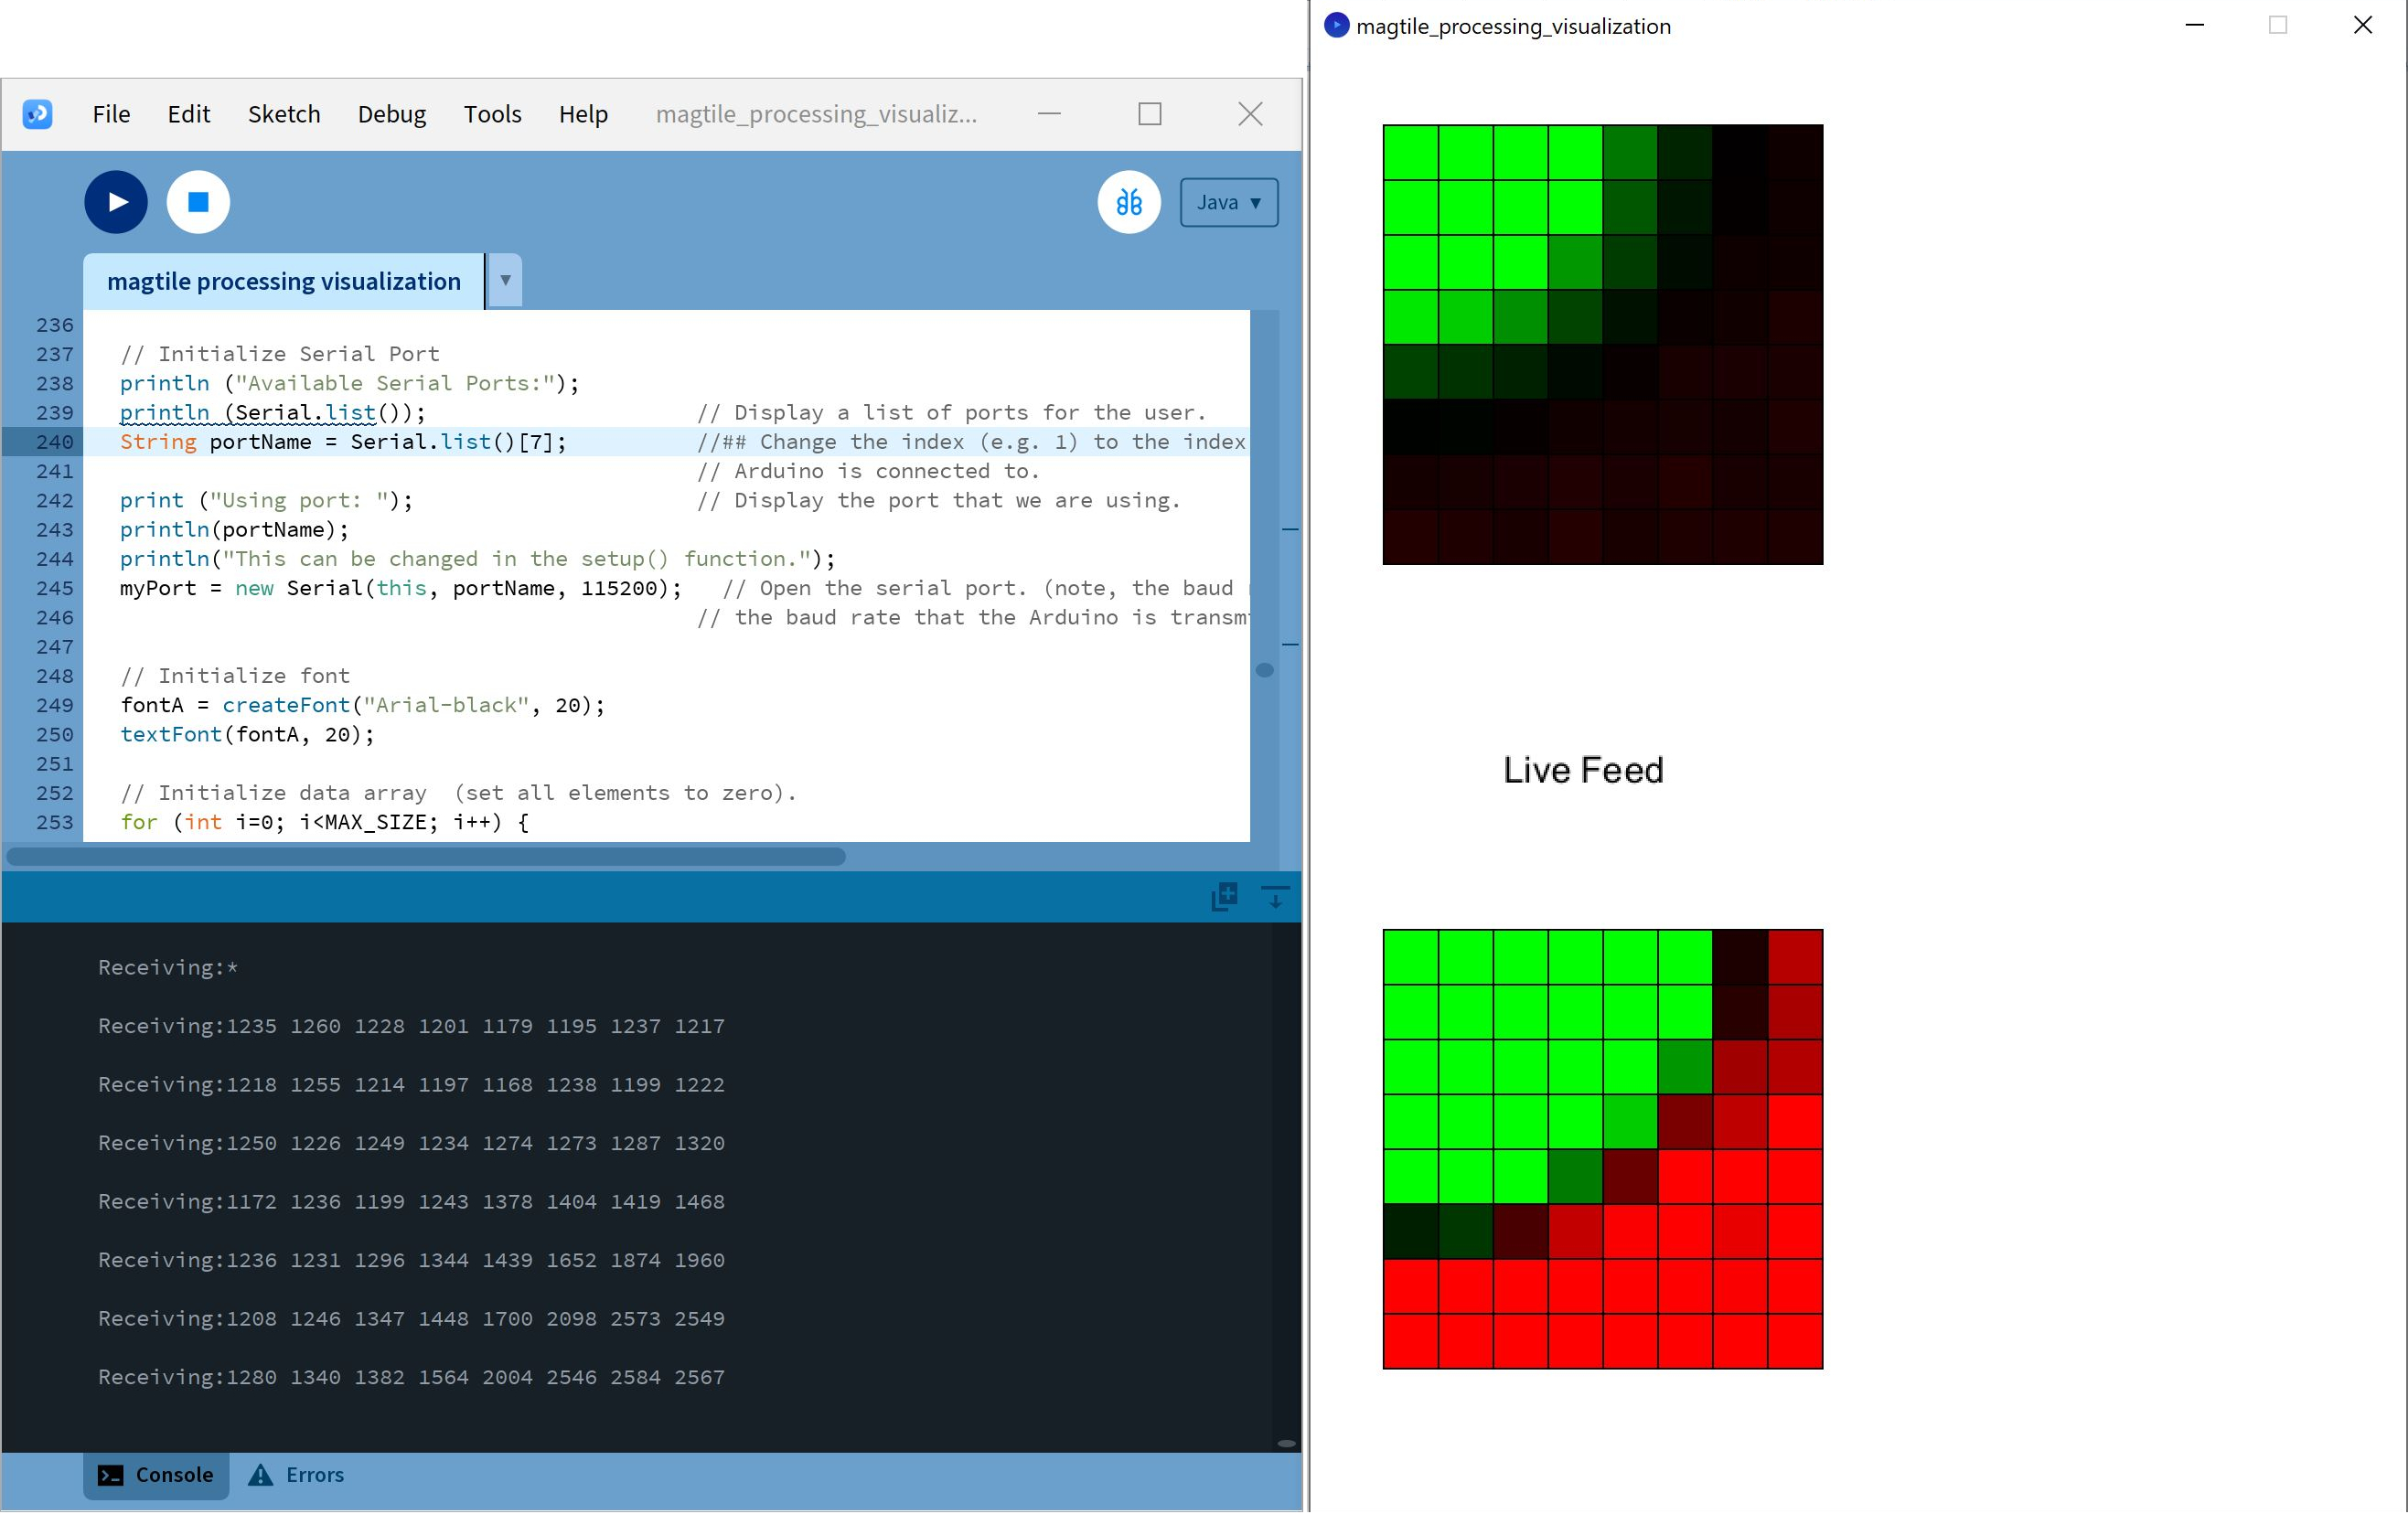This screenshot has width=2408, height=1514.
Task: Click the Run sketch play button
Action: click(x=116, y=202)
